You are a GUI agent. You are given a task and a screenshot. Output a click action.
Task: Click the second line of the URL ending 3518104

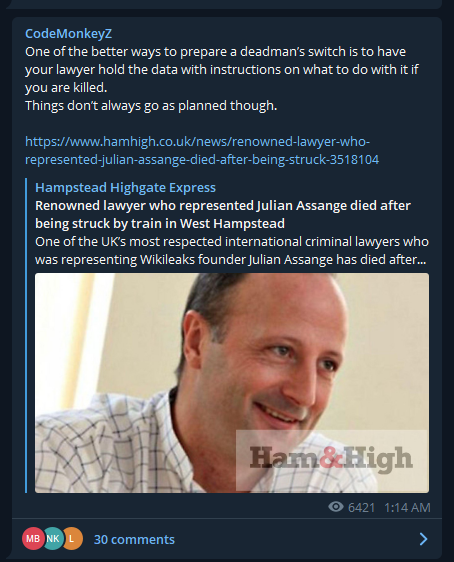coord(202,159)
